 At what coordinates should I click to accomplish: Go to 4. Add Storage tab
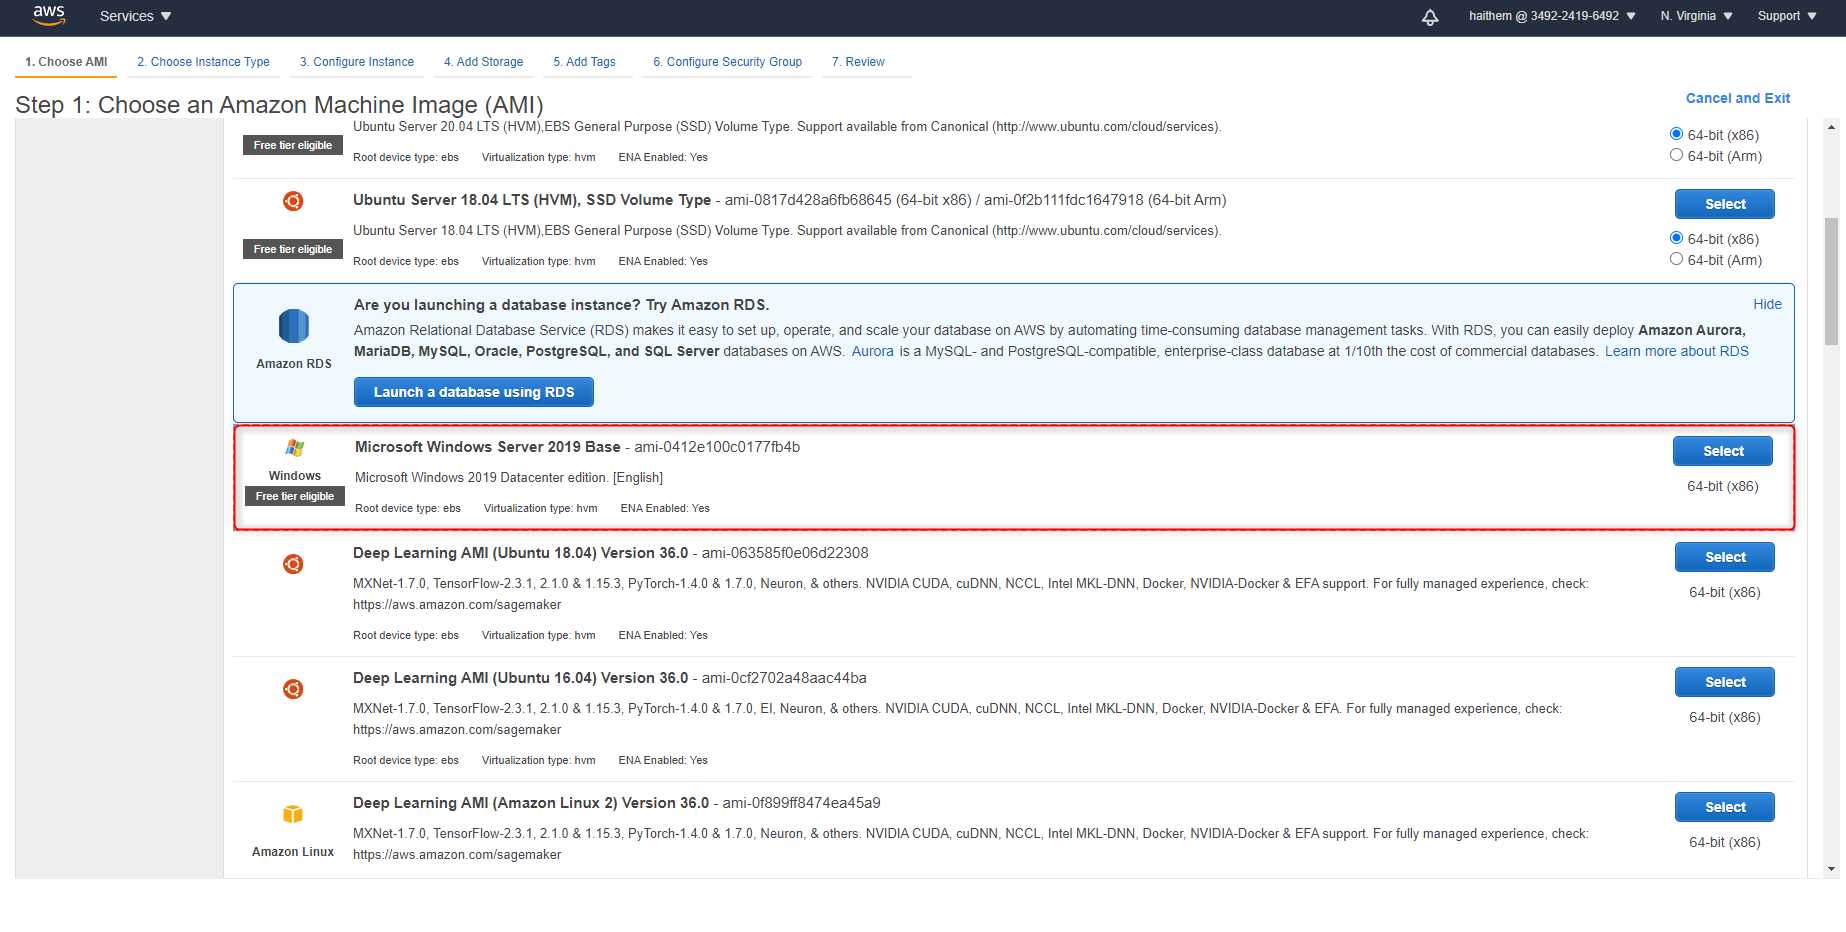[x=484, y=62]
